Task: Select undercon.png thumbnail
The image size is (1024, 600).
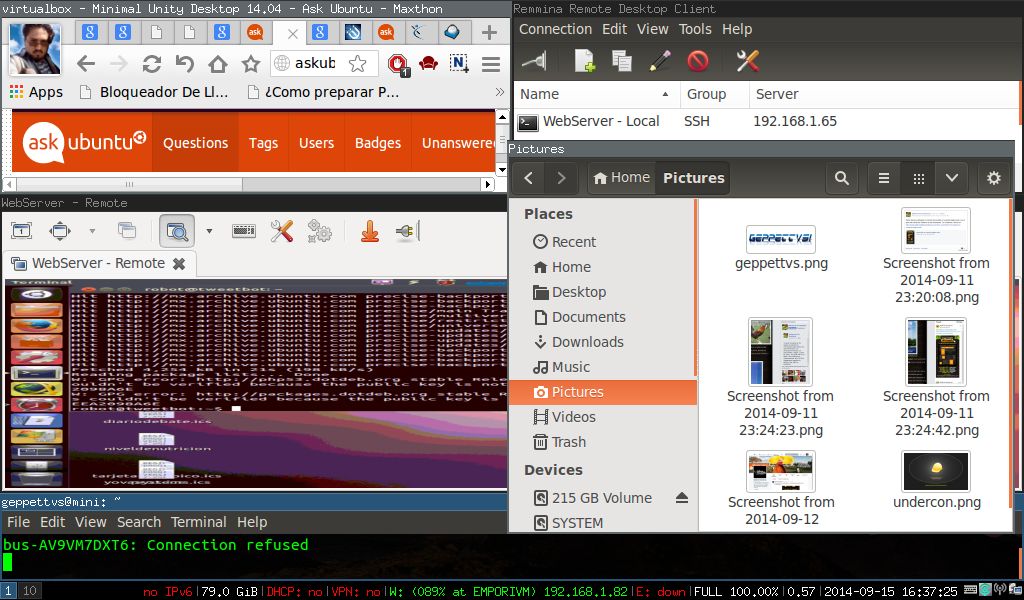Action: click(x=936, y=471)
